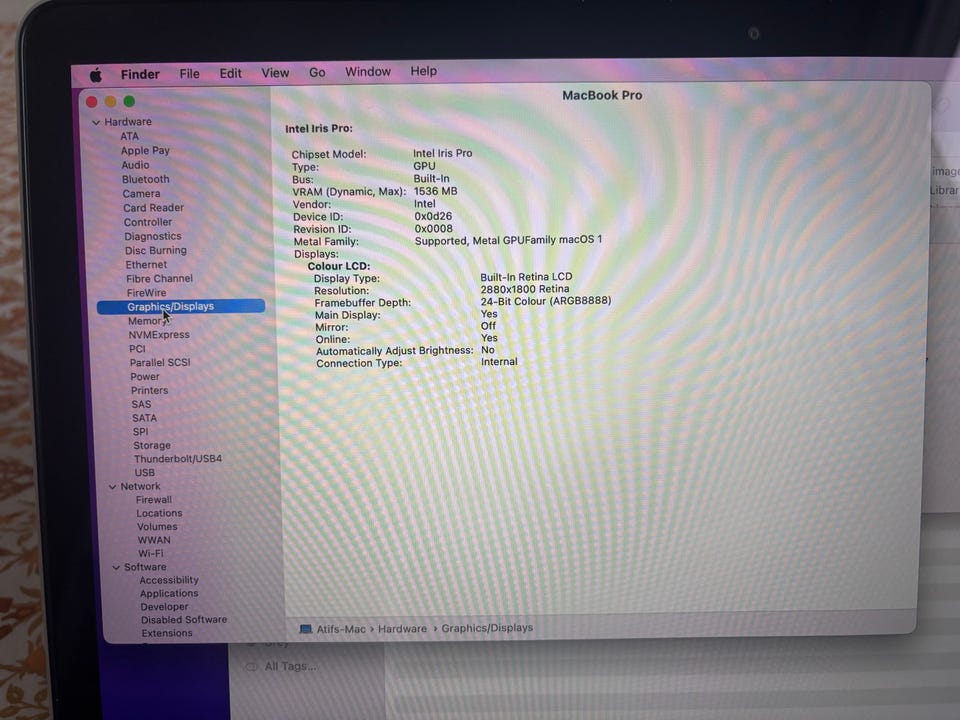
Task: Click the 2880x1800 Retina resolution value
Action: (525, 289)
